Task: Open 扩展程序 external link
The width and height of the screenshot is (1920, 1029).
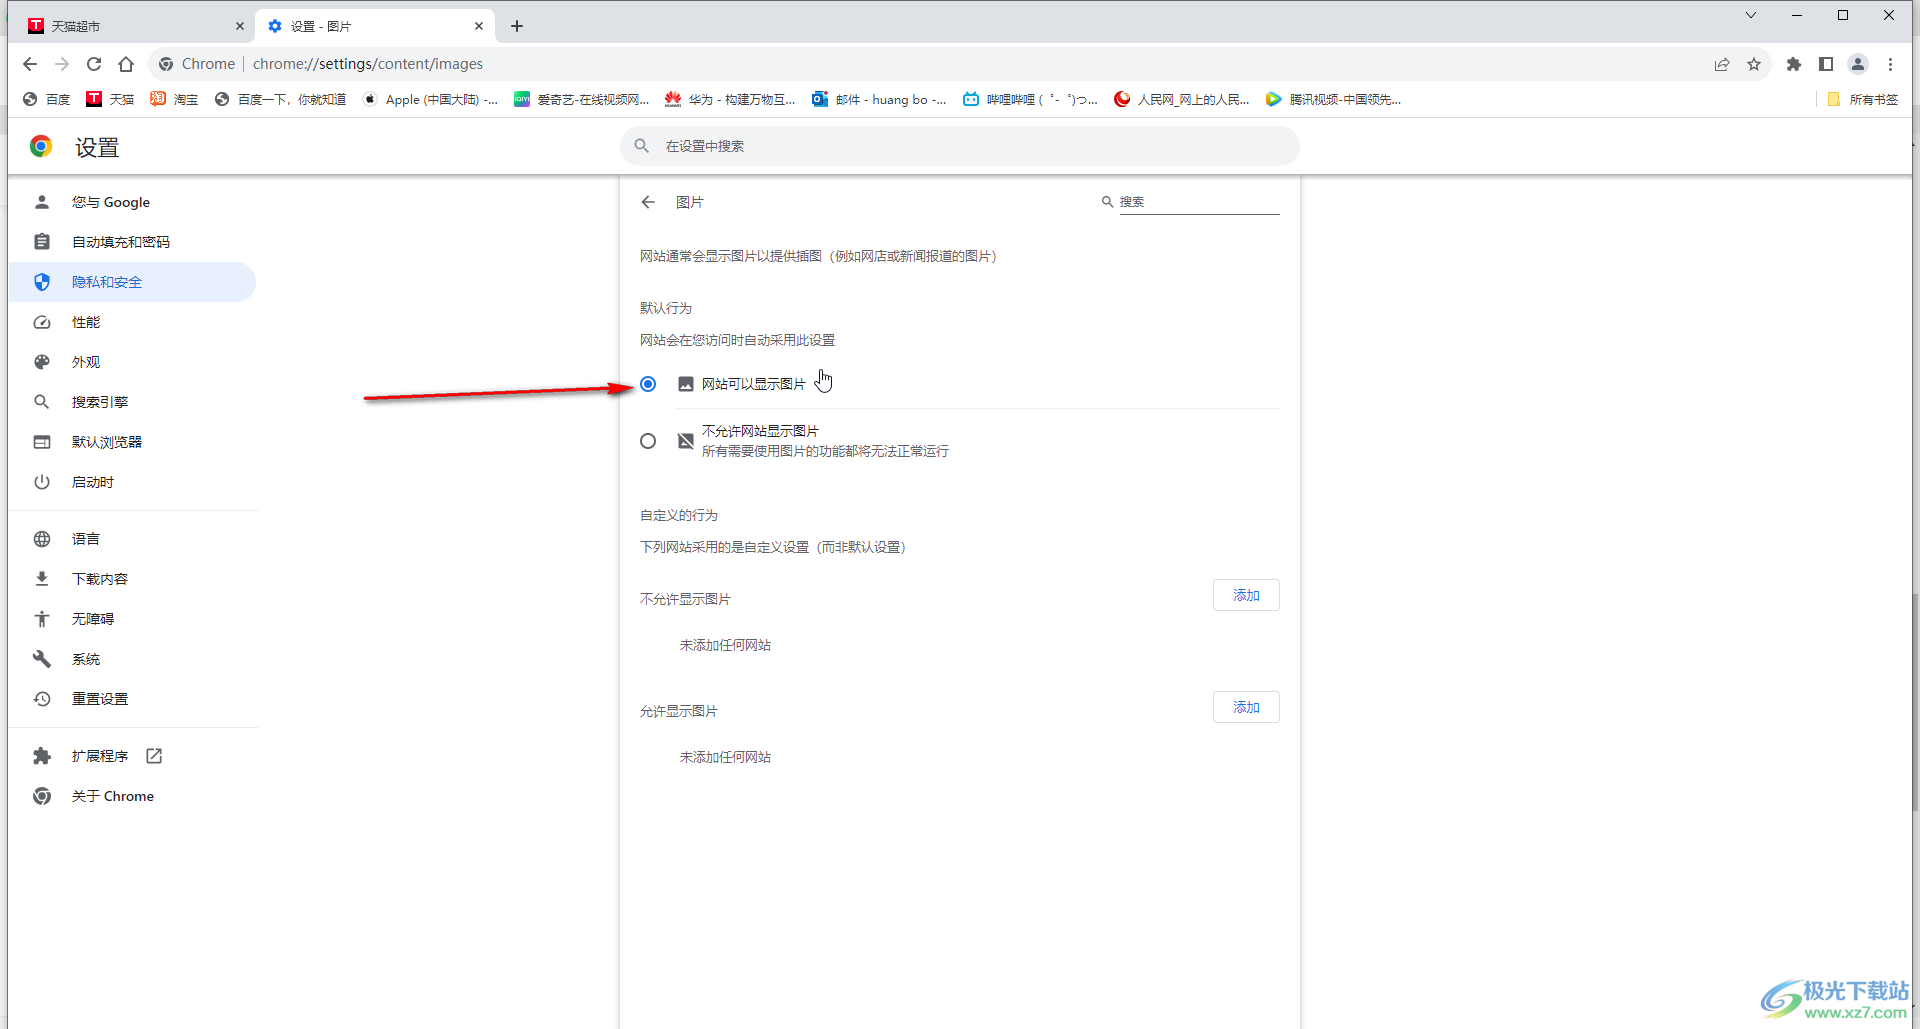Action: pyautogui.click(x=132, y=756)
